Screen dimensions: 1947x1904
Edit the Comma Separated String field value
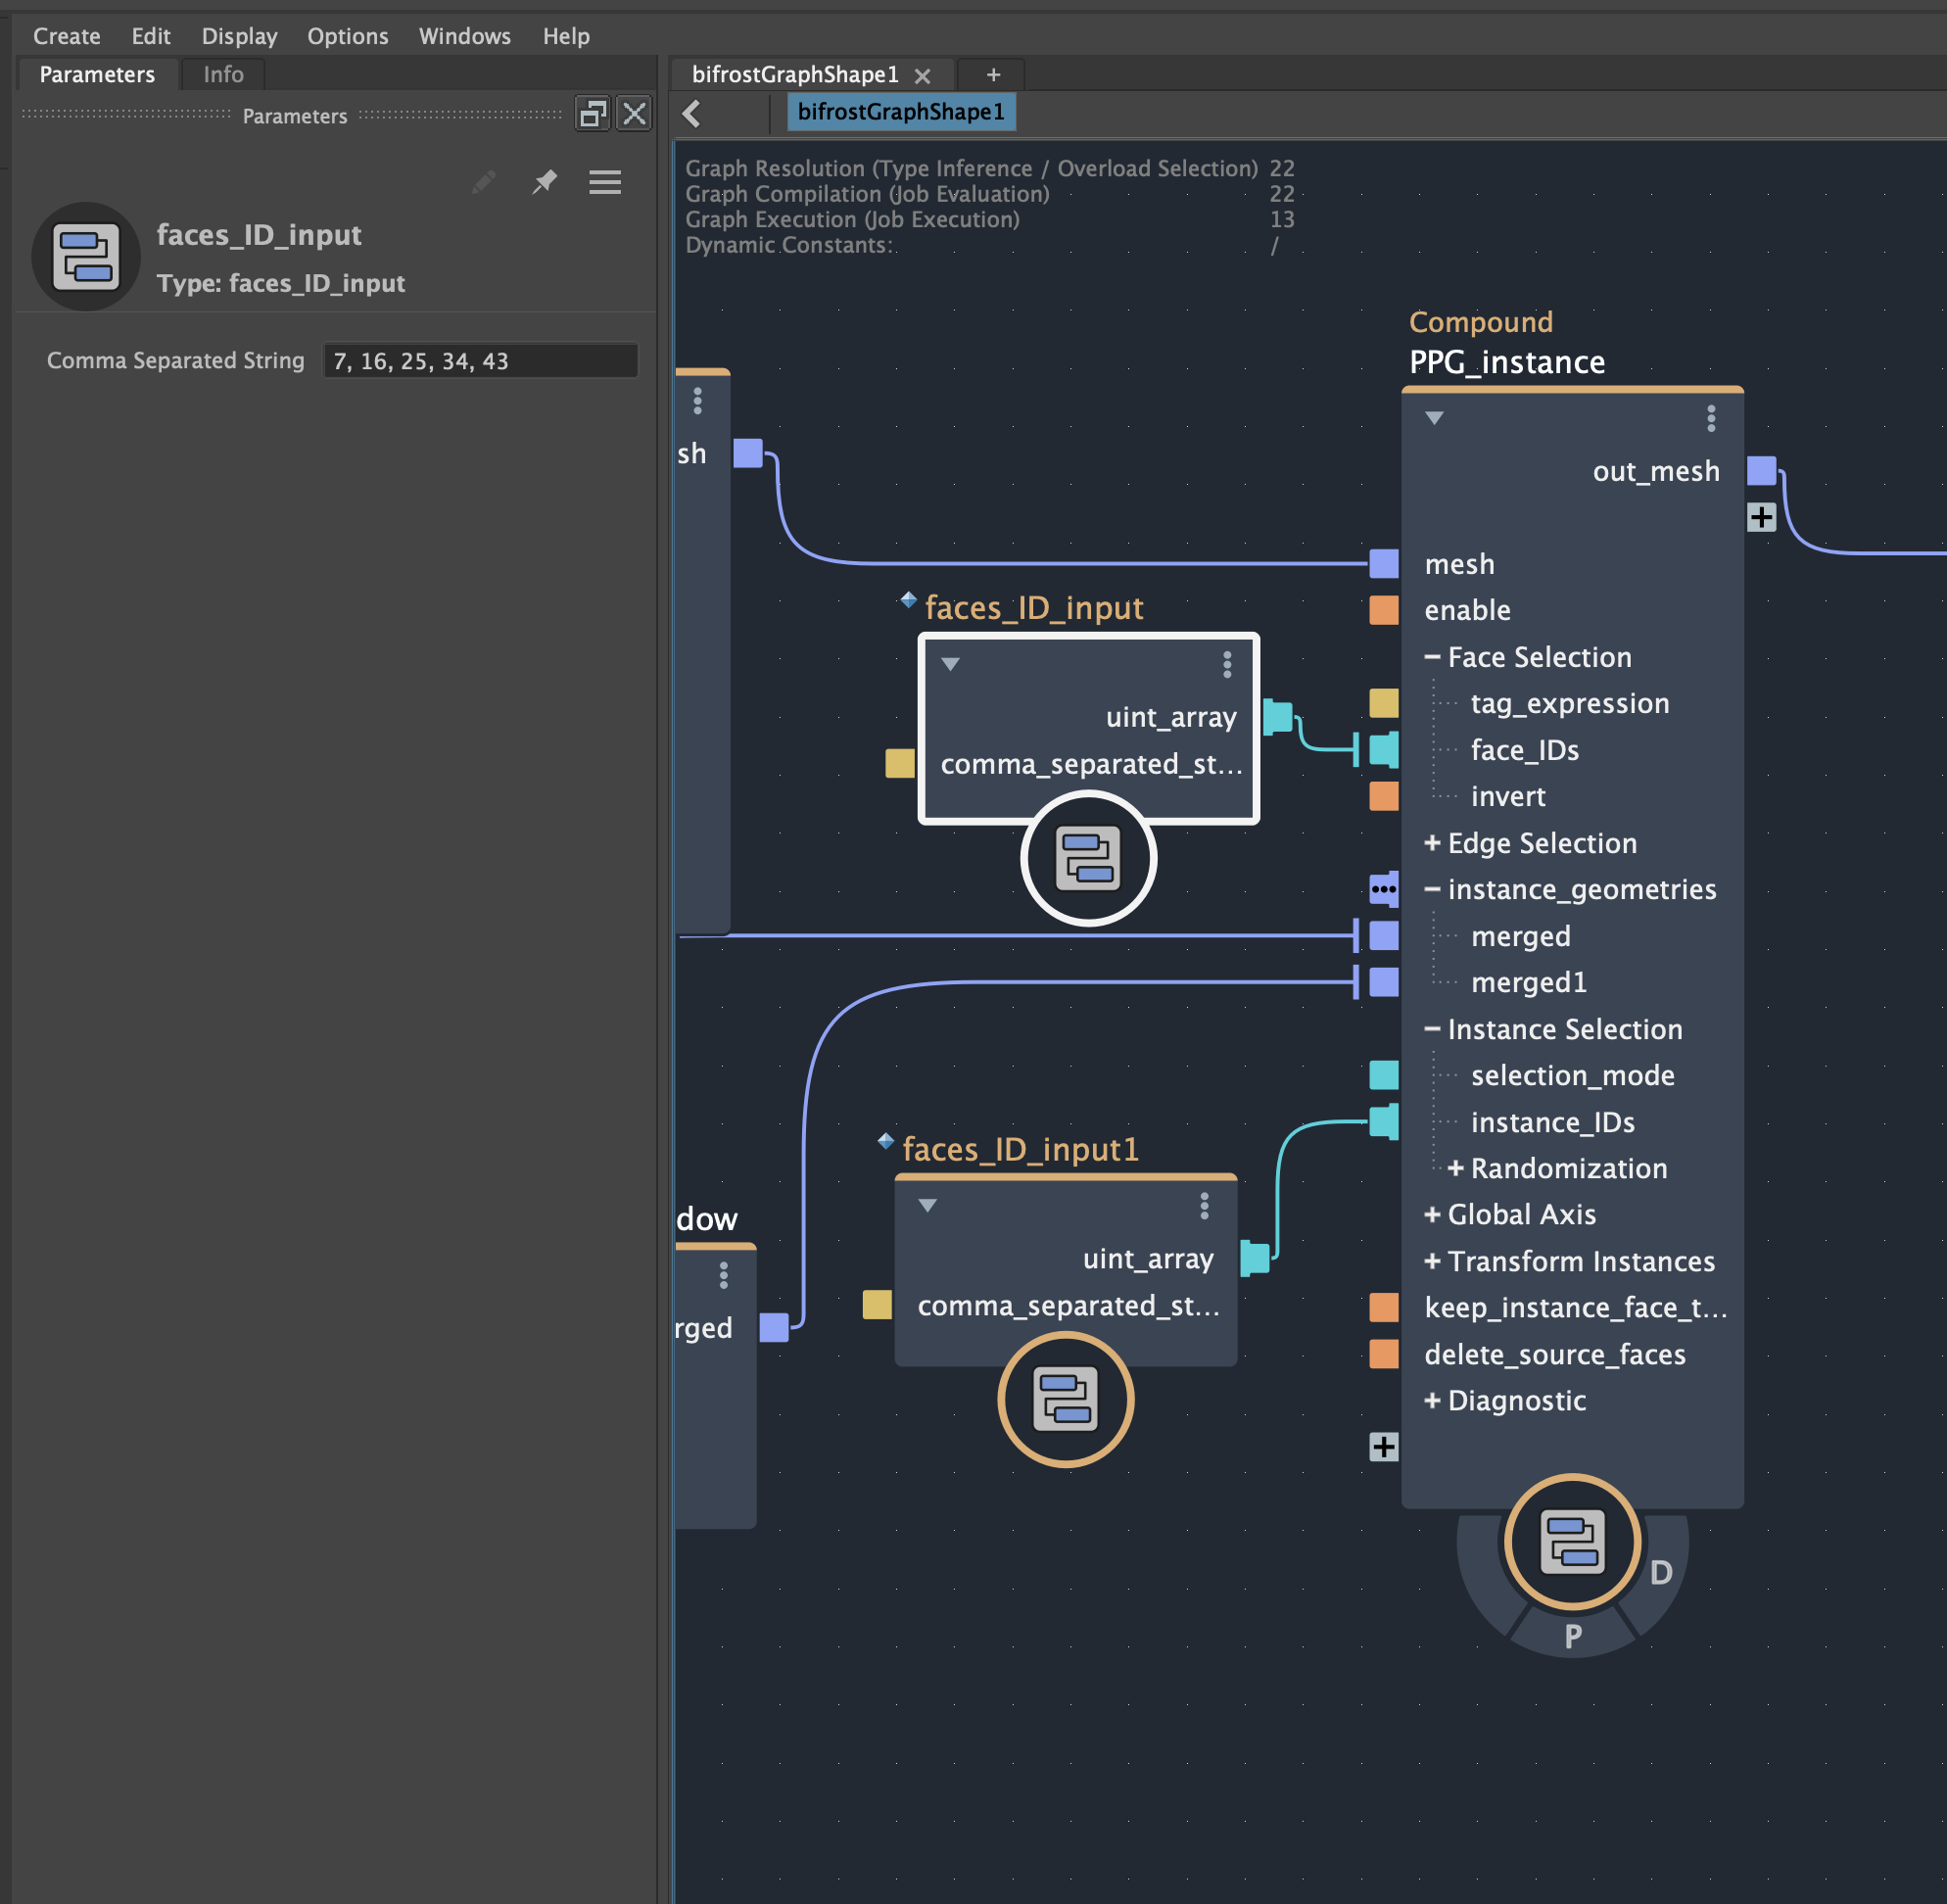pos(480,360)
